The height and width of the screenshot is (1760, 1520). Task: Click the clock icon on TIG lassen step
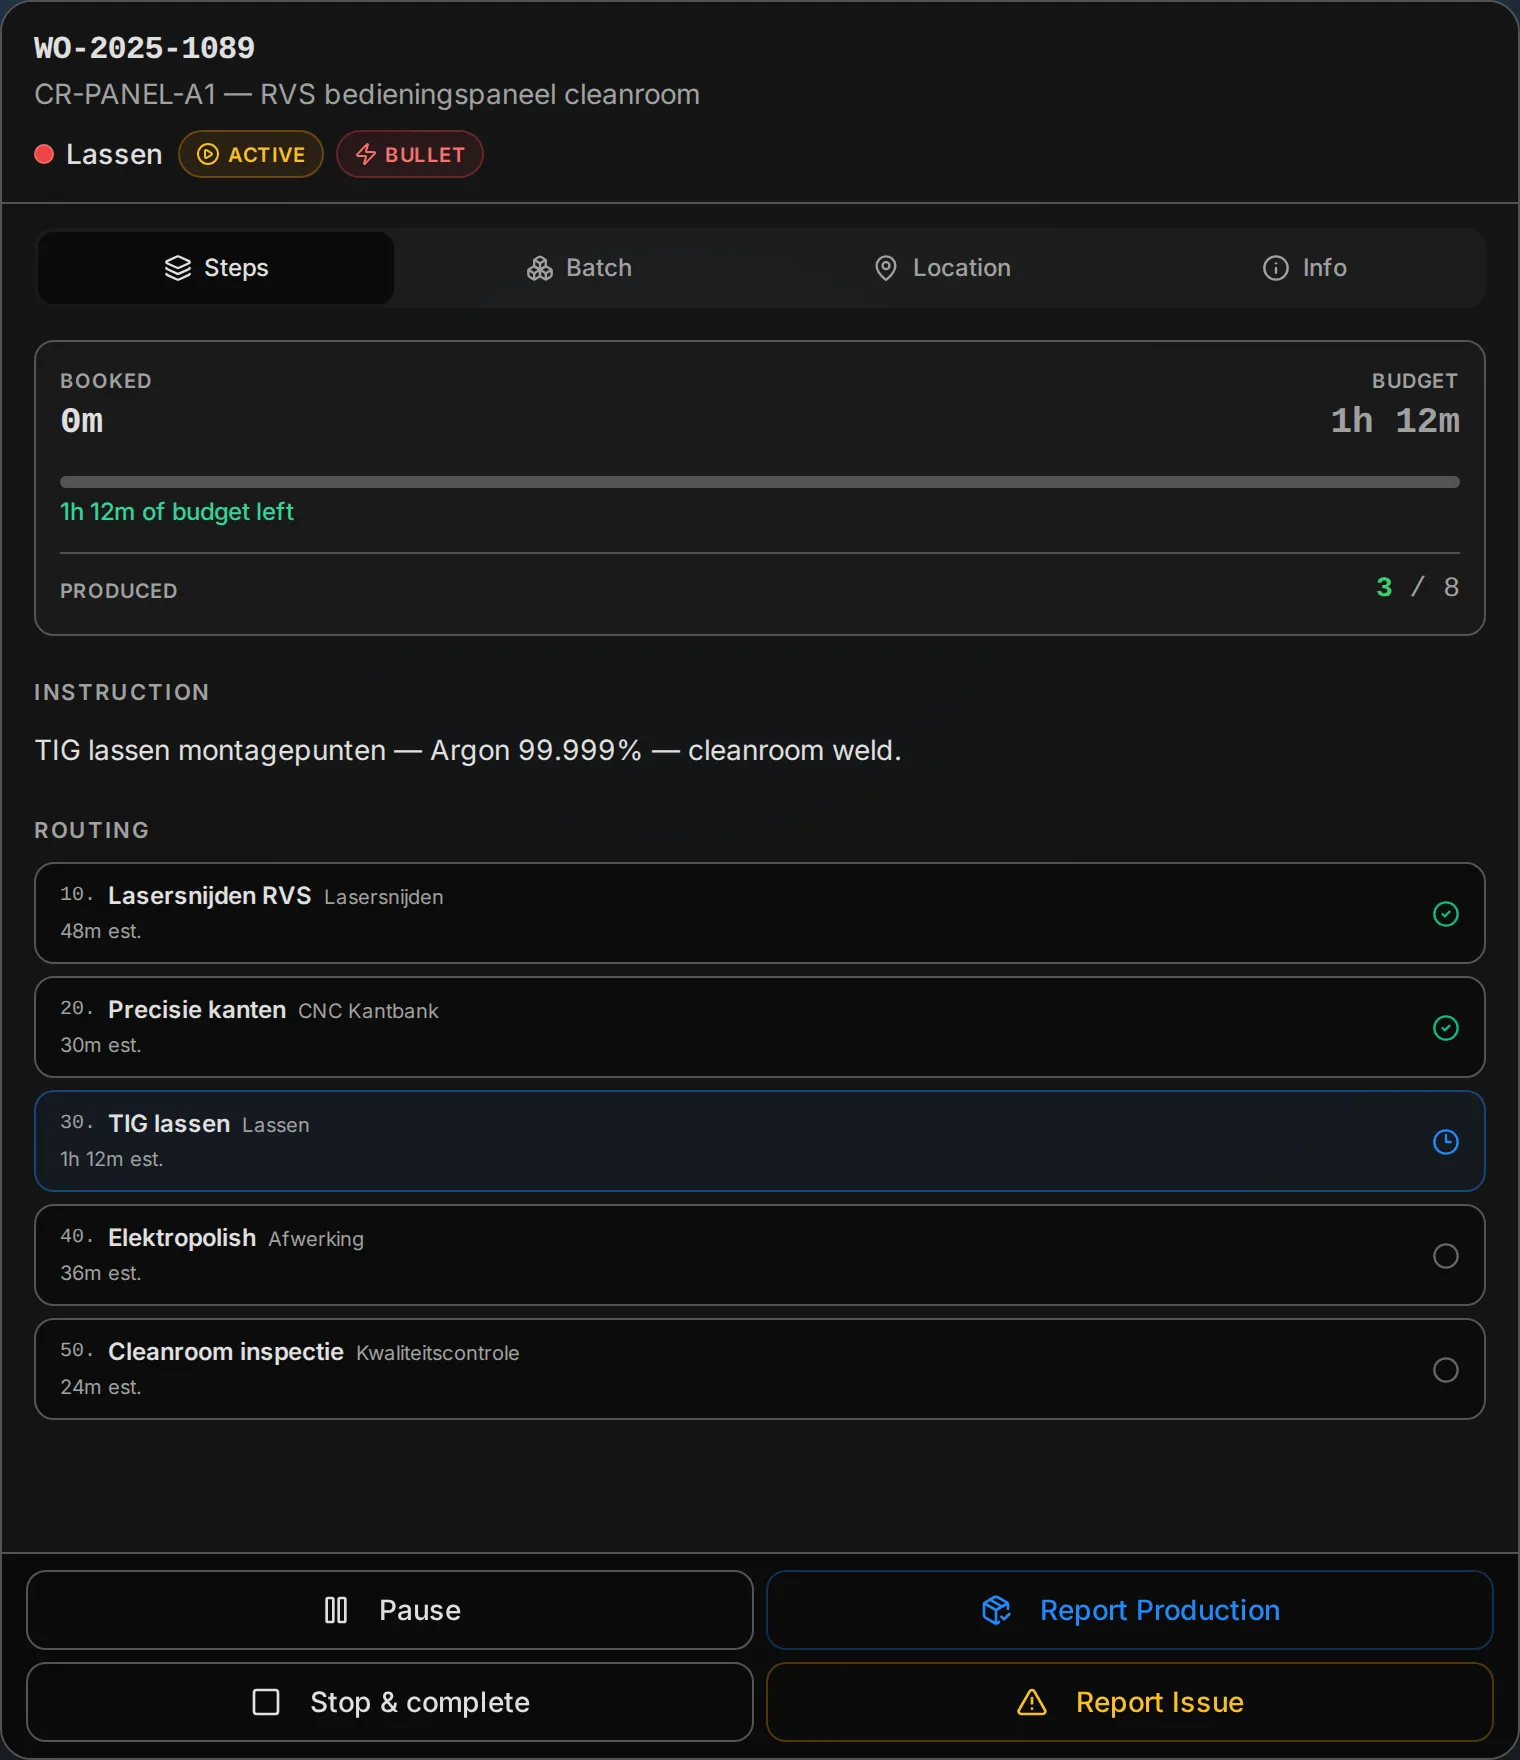pos(1446,1142)
